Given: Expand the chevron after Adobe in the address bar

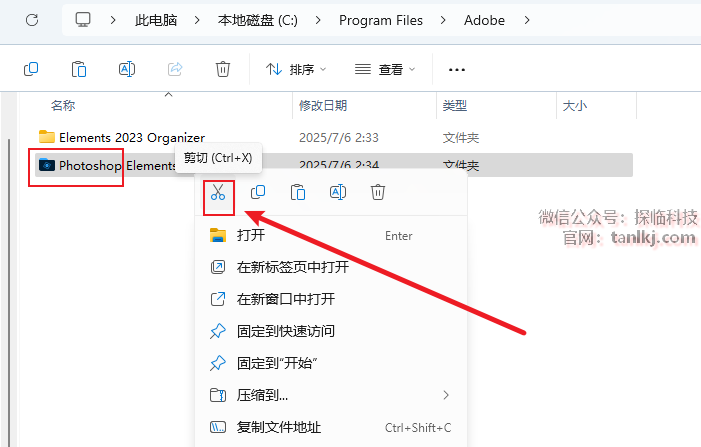Looking at the screenshot, I should point(527,20).
